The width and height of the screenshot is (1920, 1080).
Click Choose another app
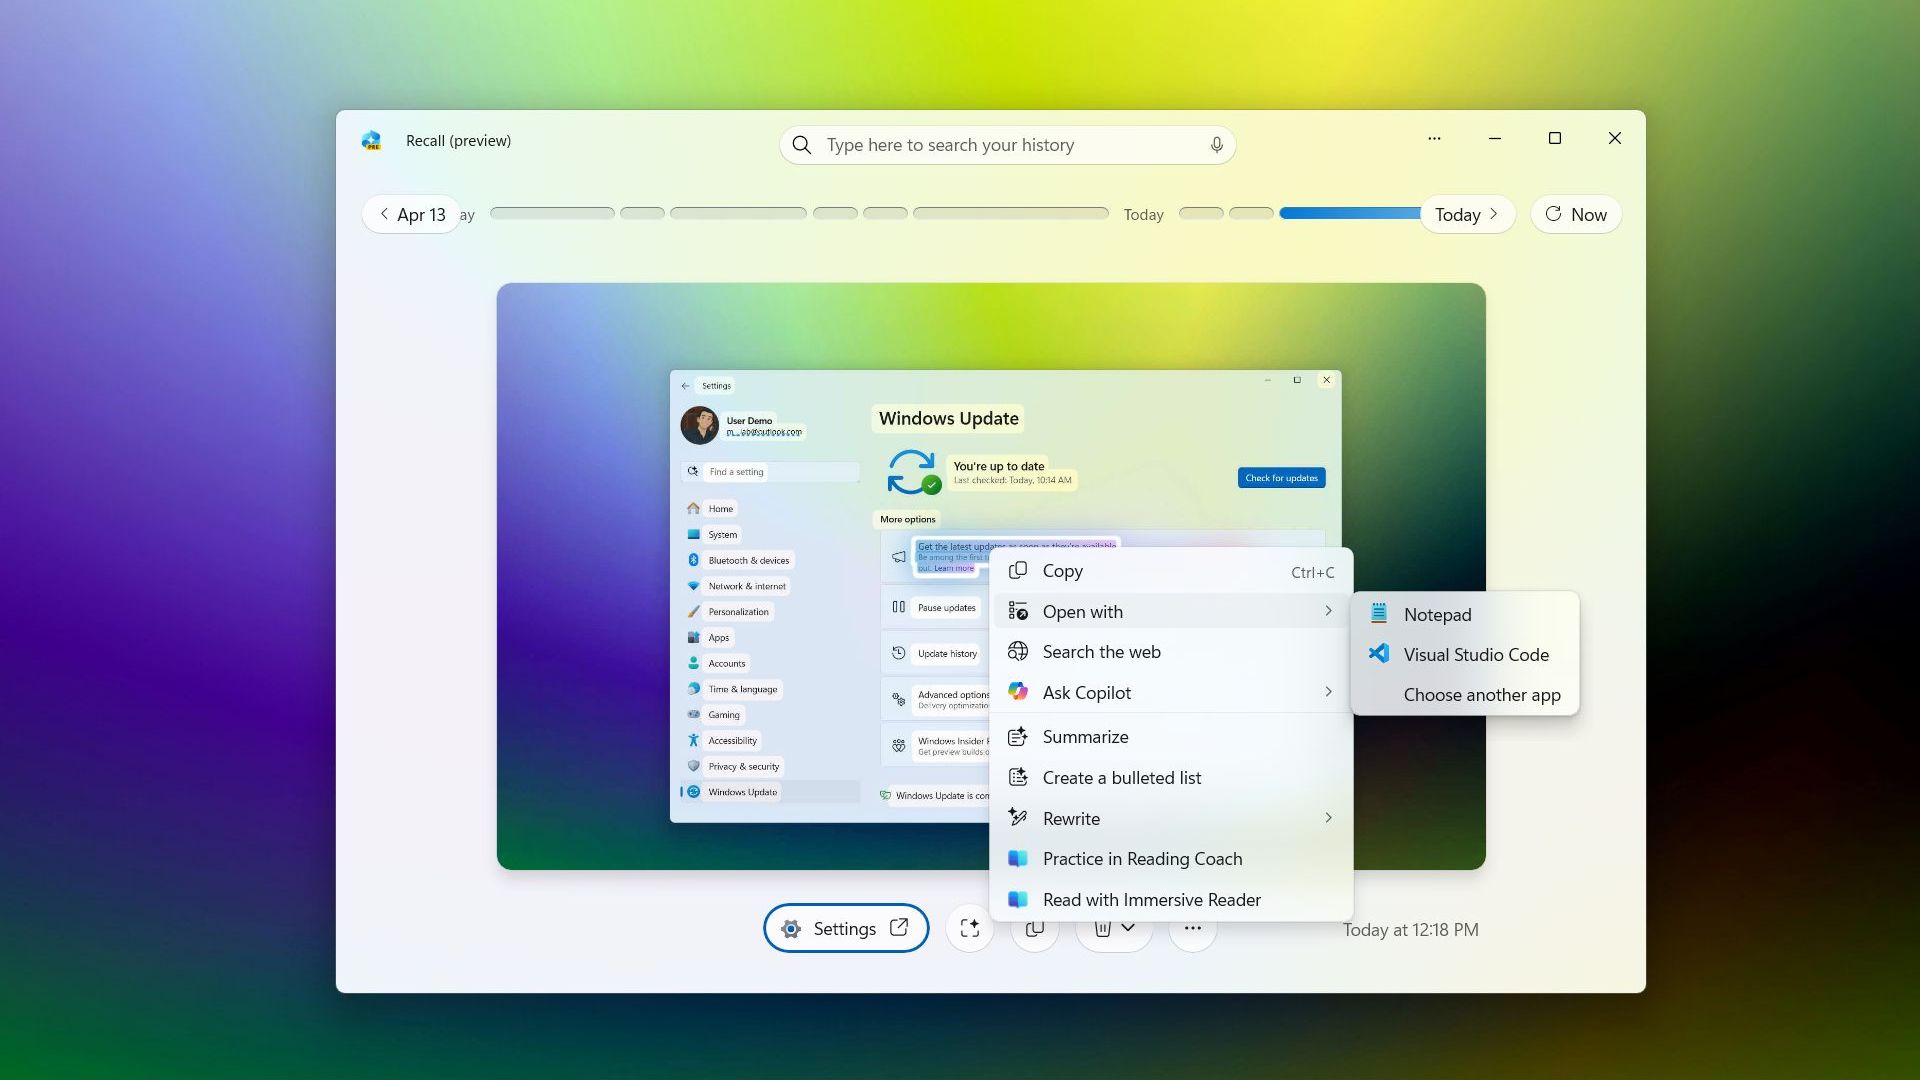pos(1481,695)
